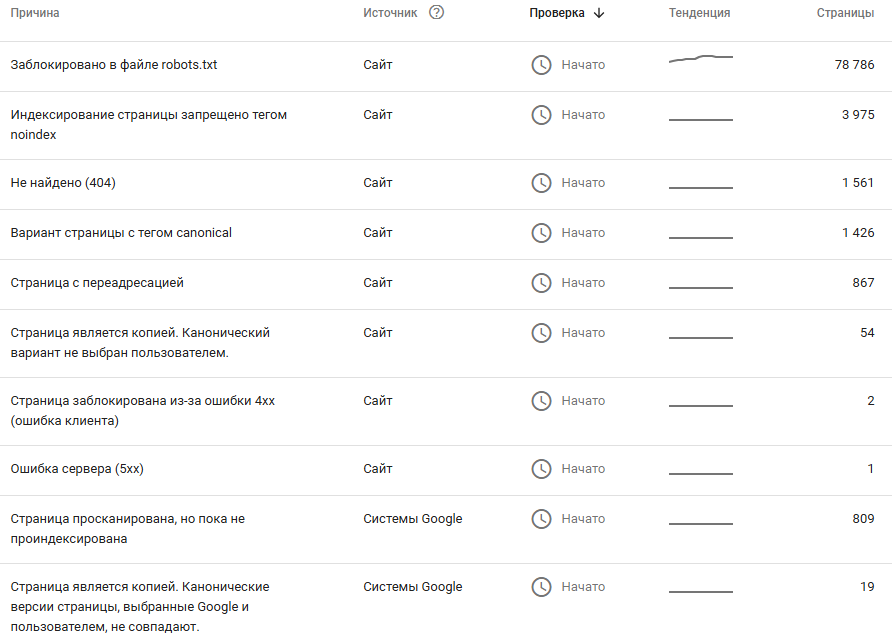The width and height of the screenshot is (892, 644).
Task: Click clock icon in canonical tag variant row
Action: click(541, 233)
